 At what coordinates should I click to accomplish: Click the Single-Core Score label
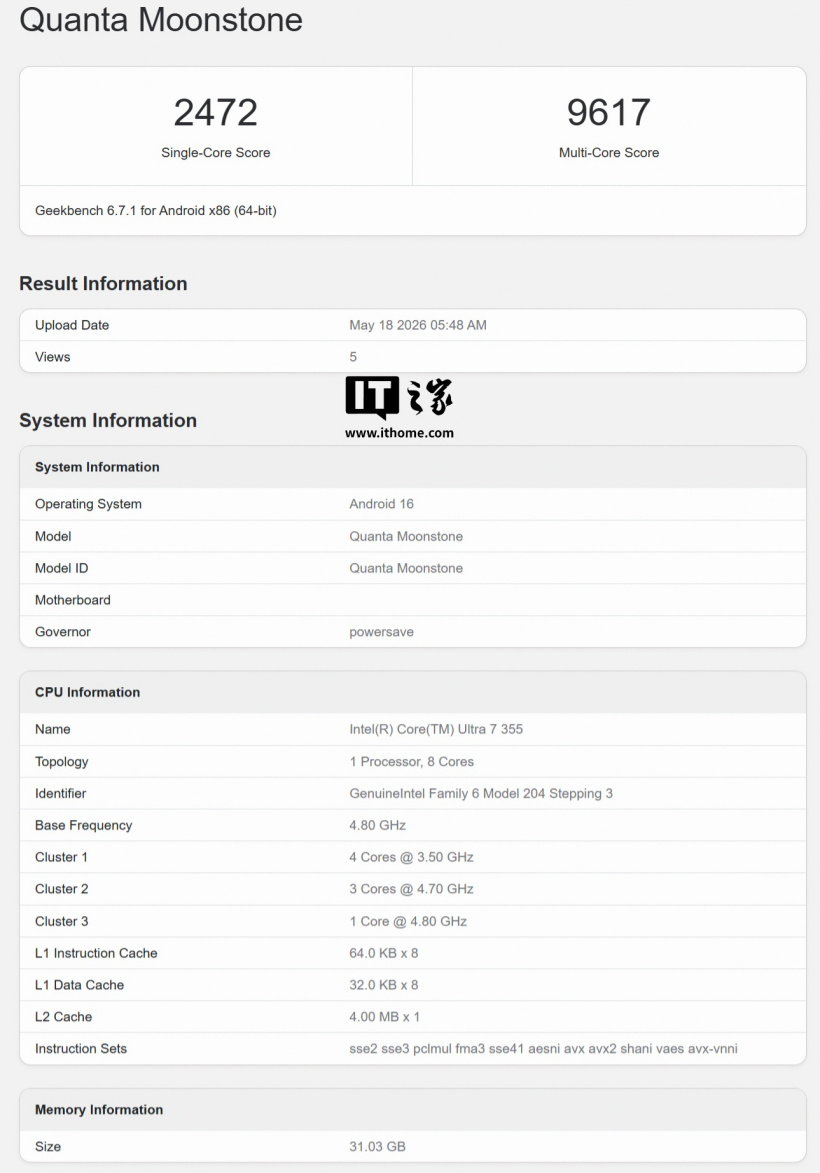point(215,153)
